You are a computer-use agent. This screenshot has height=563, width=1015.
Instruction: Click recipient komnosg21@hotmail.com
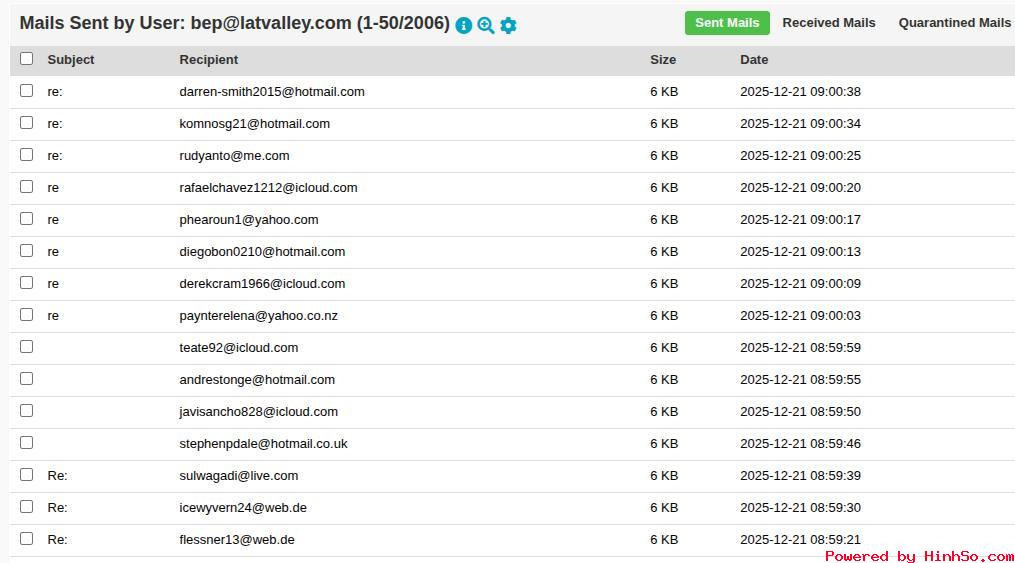click(x=254, y=124)
